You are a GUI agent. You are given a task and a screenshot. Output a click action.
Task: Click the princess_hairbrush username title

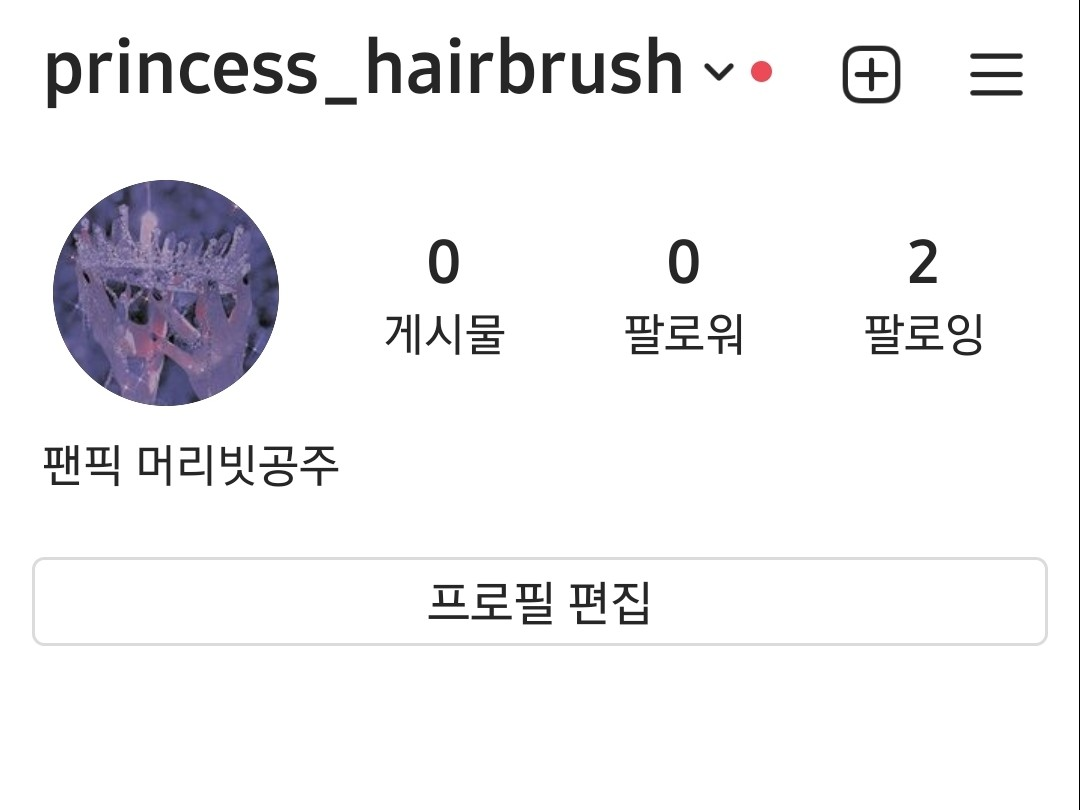point(364,71)
